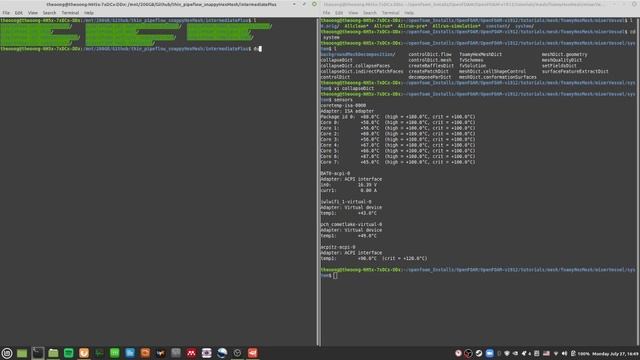Viewport: 640px width, 360px height.
Task: Open the Zoom tray icon
Action: [x=489, y=353]
